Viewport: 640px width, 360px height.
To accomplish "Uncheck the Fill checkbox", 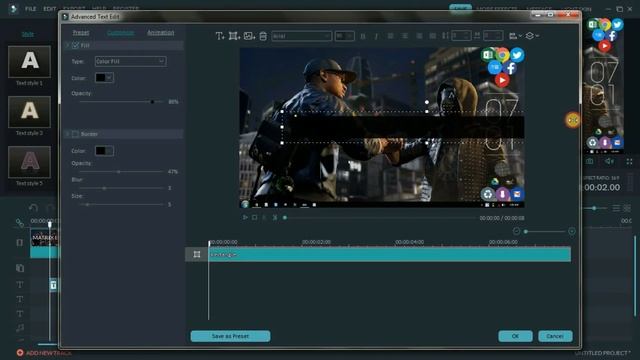I will click(x=76, y=45).
